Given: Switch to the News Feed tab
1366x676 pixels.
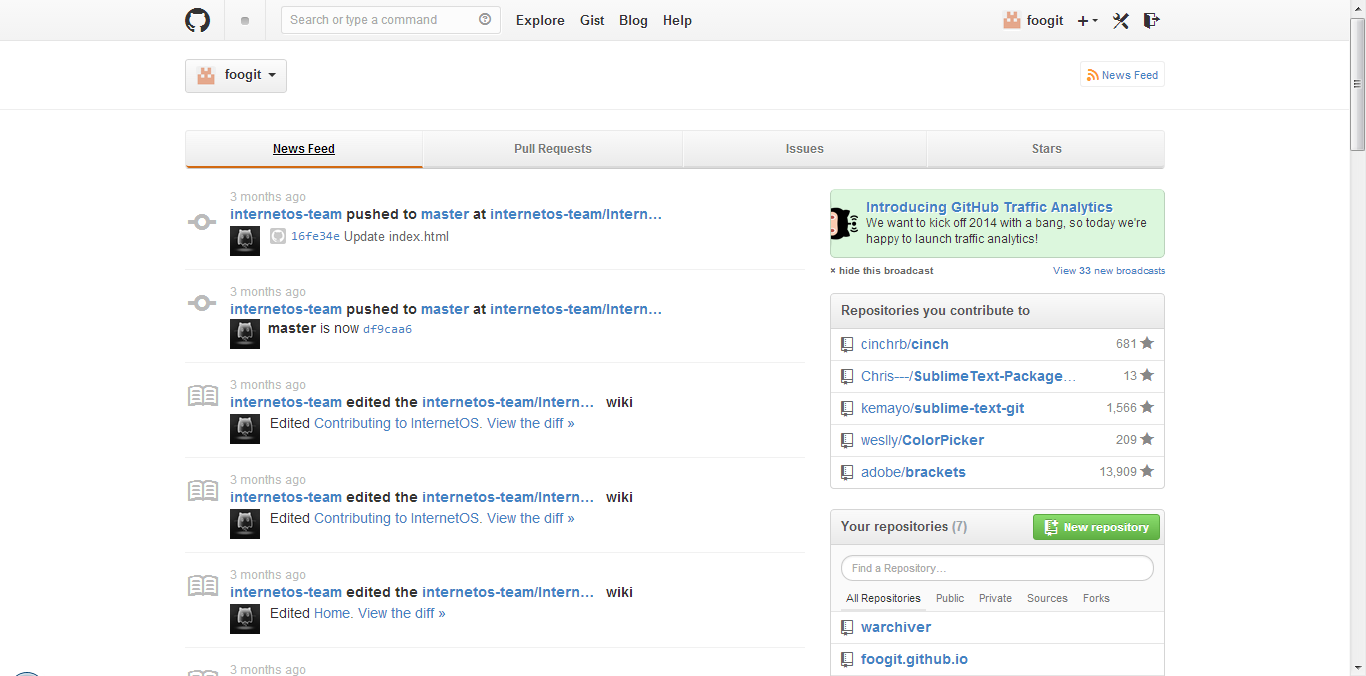Looking at the screenshot, I should (x=304, y=149).
